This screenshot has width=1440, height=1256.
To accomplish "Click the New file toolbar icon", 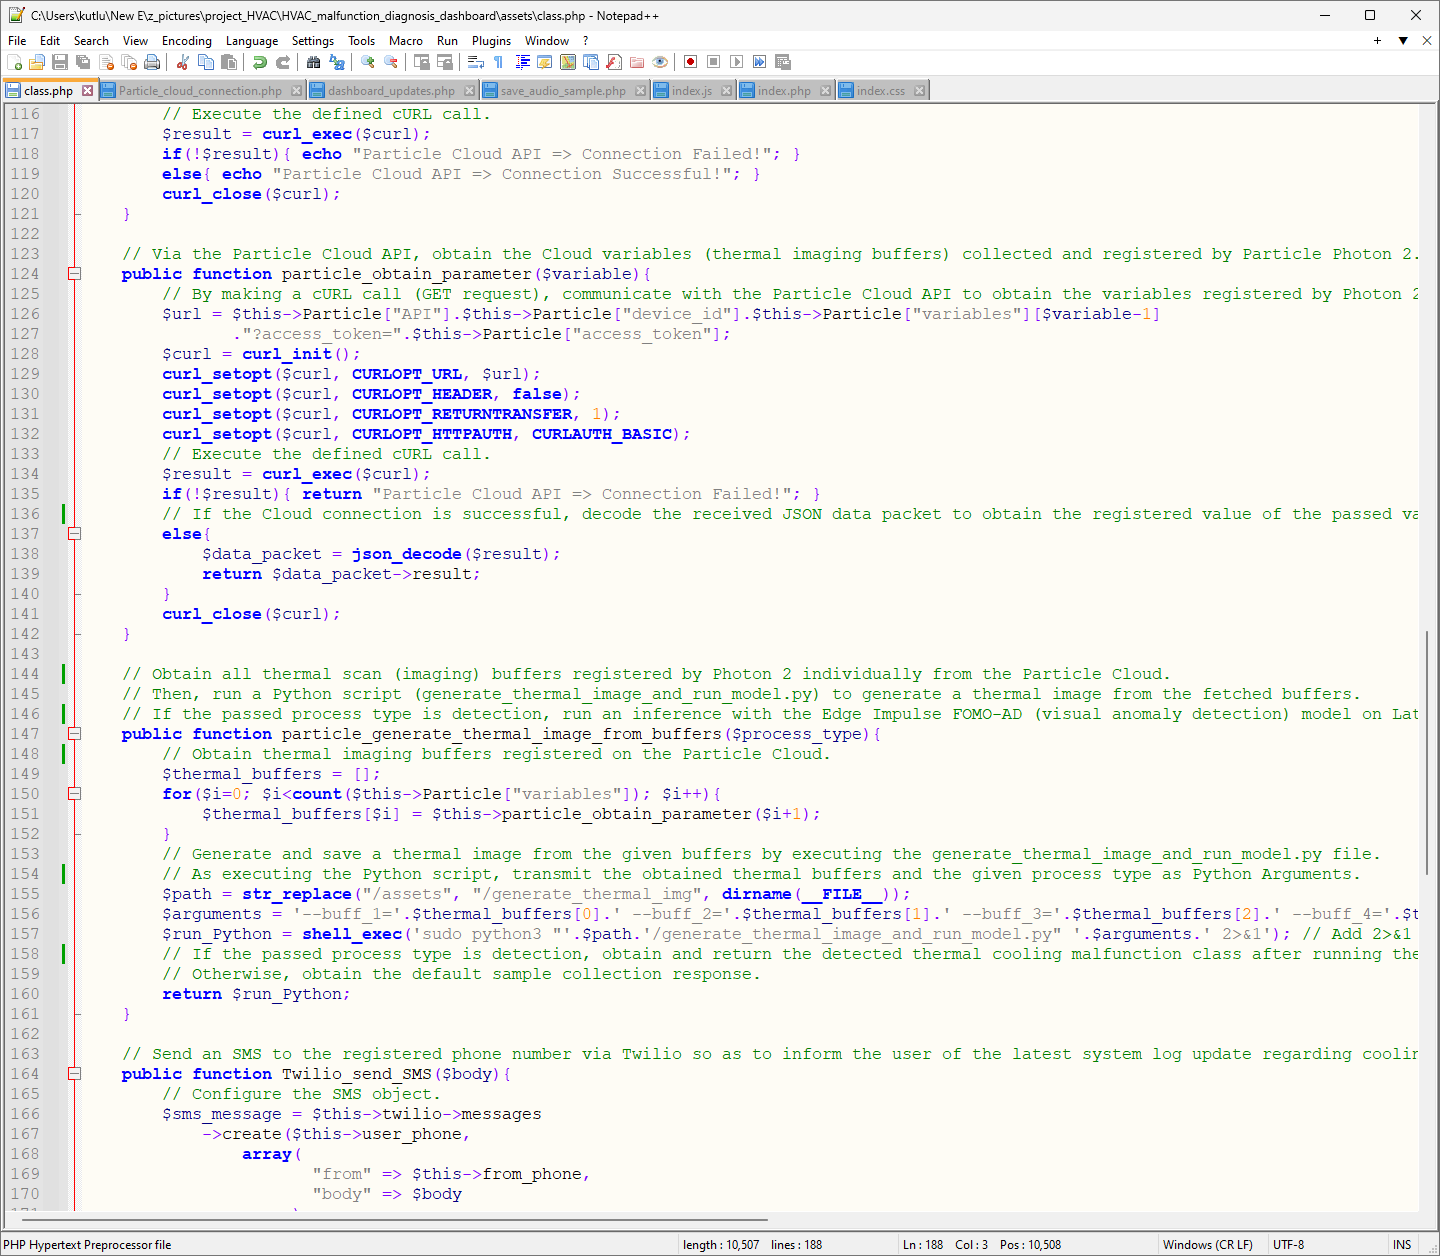I will click(x=14, y=62).
